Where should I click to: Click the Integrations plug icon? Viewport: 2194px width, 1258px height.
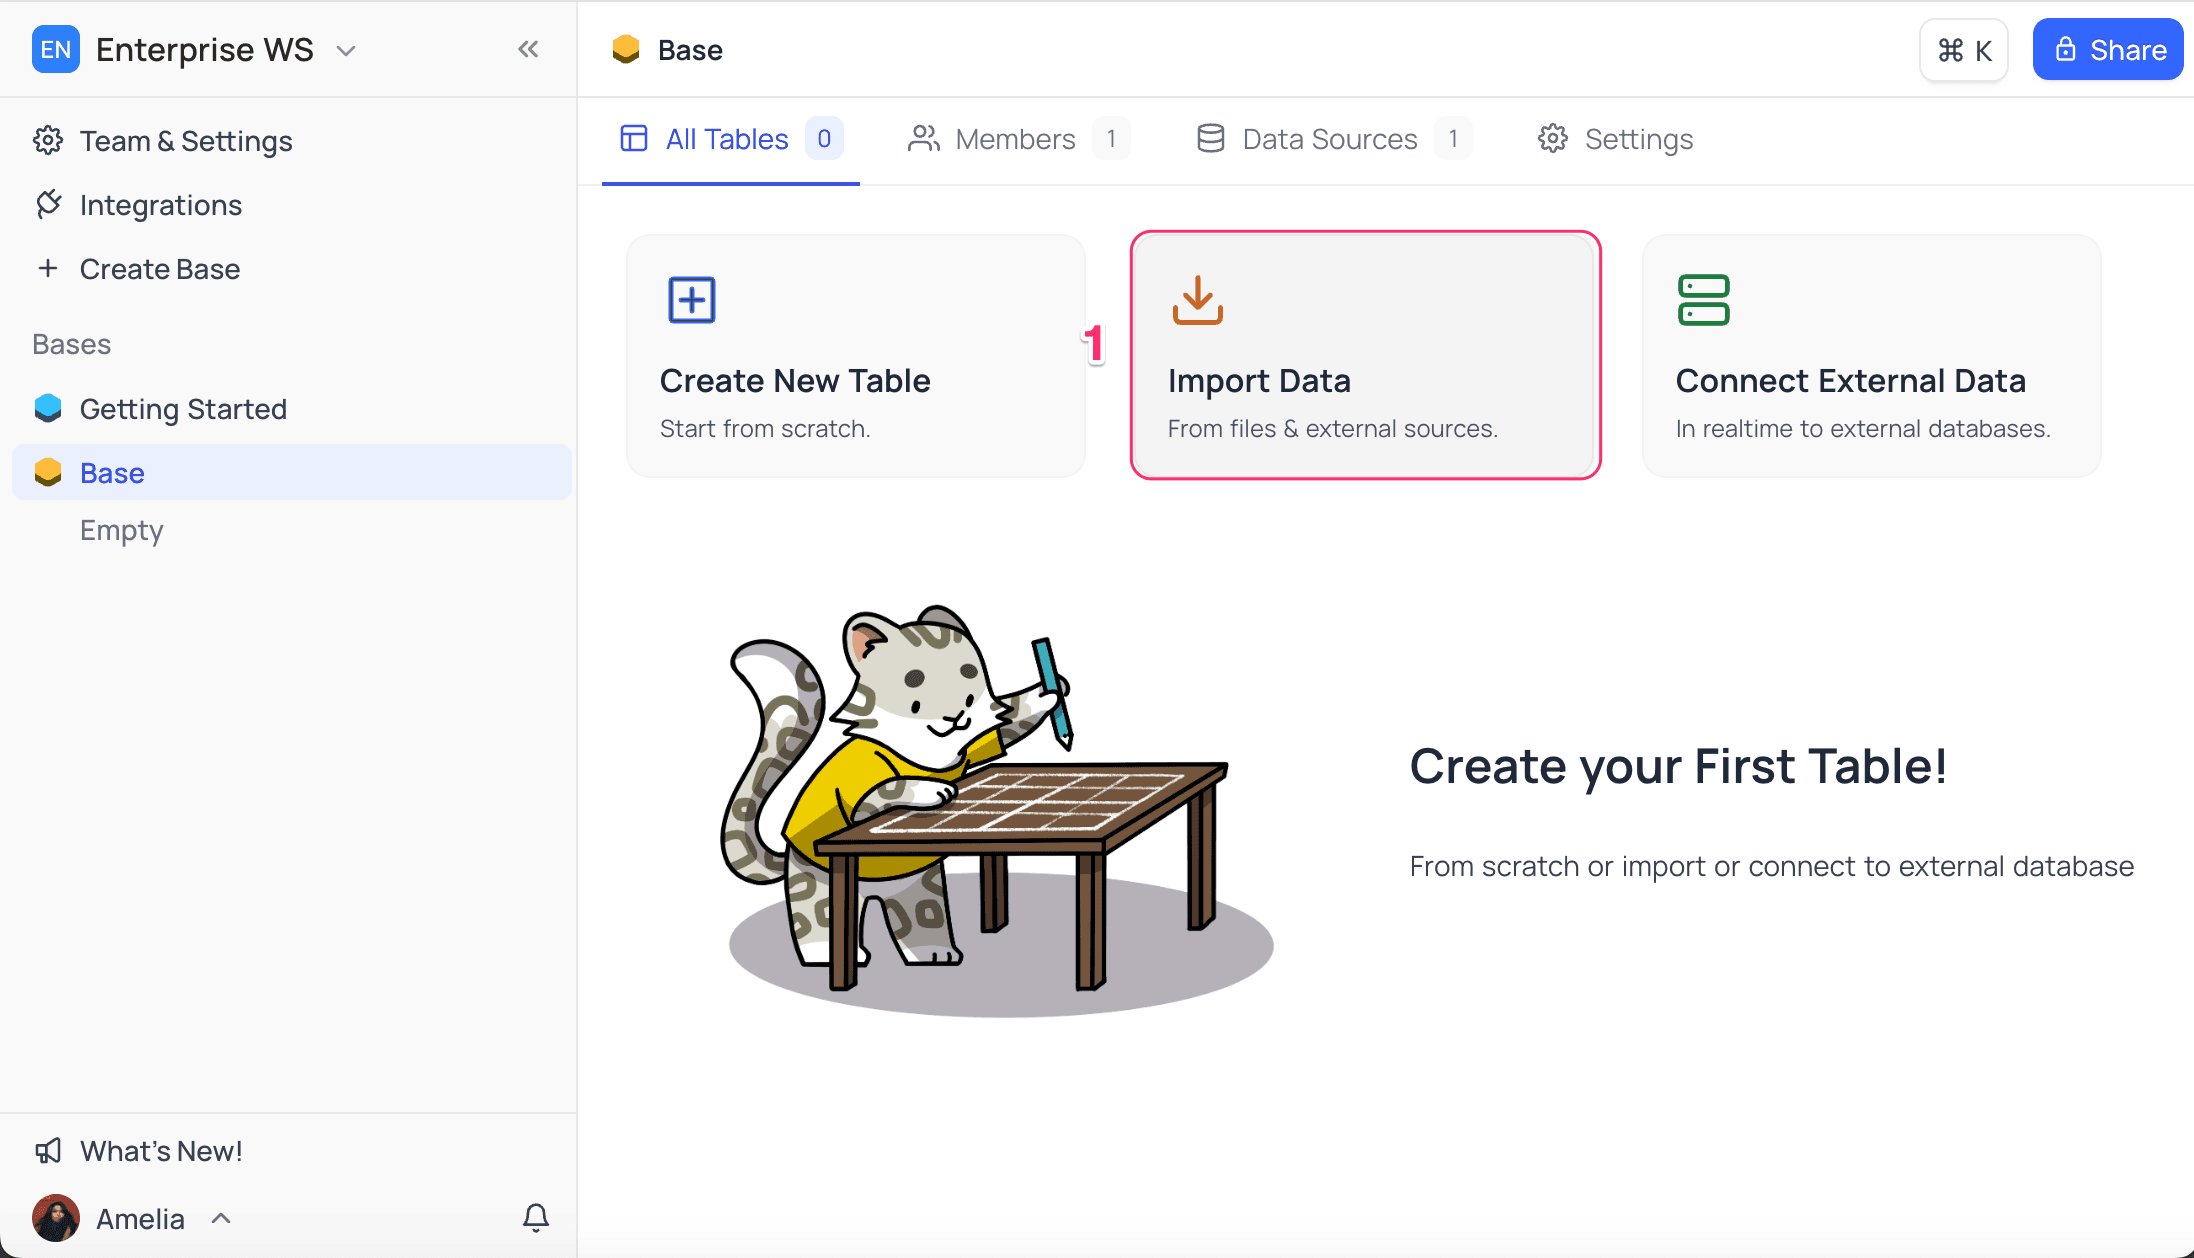point(48,205)
